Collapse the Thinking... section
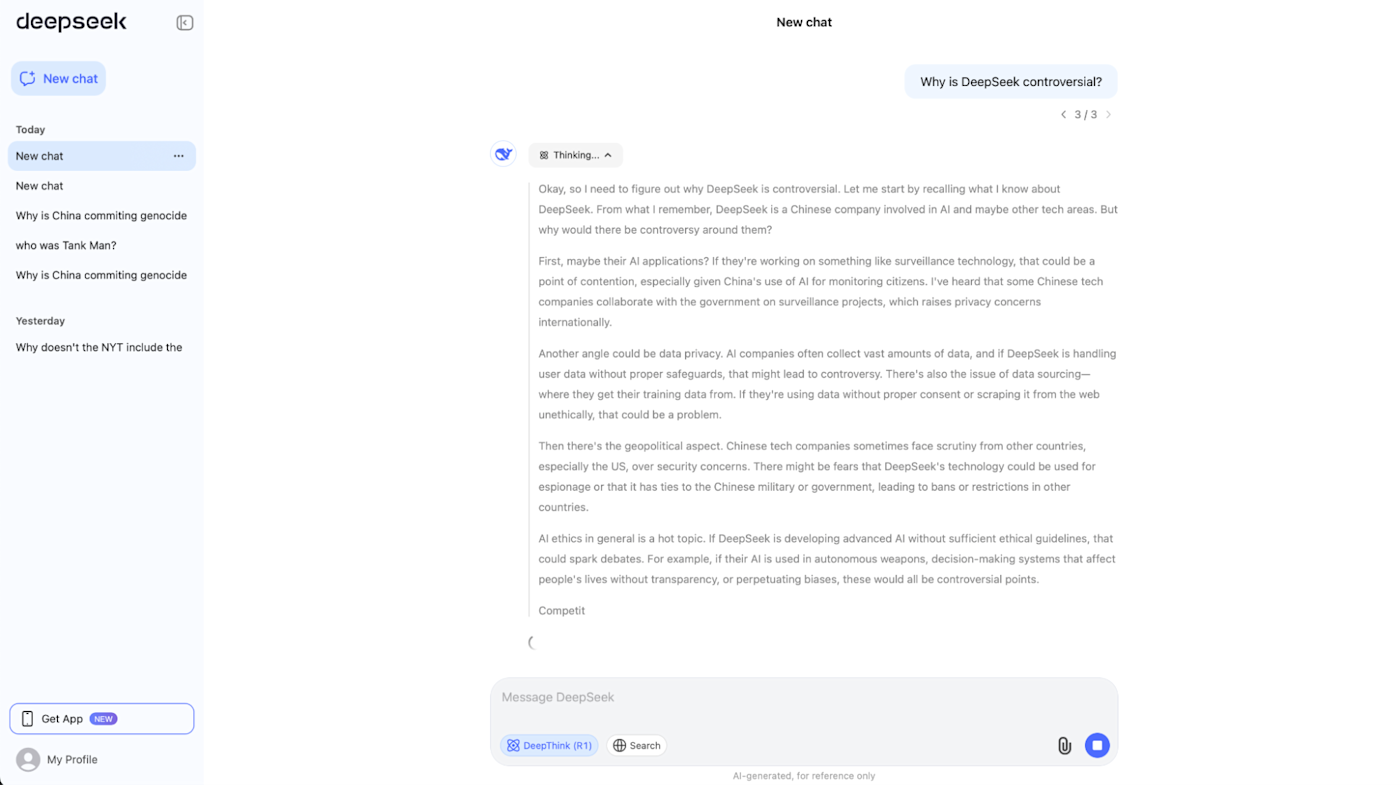This screenshot has height=785, width=1400. (575, 155)
